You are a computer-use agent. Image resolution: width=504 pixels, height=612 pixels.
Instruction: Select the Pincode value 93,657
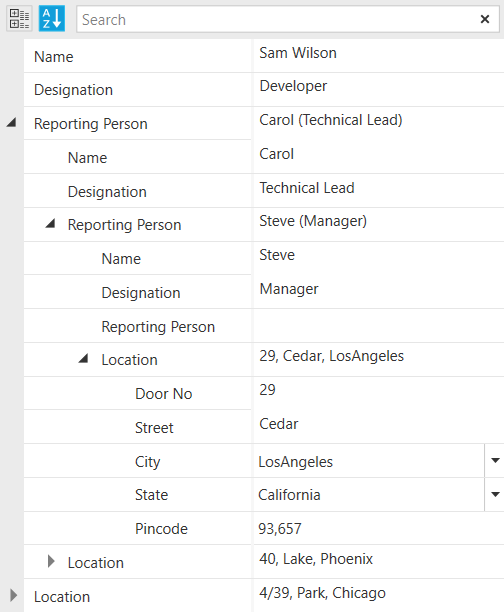[379, 528]
